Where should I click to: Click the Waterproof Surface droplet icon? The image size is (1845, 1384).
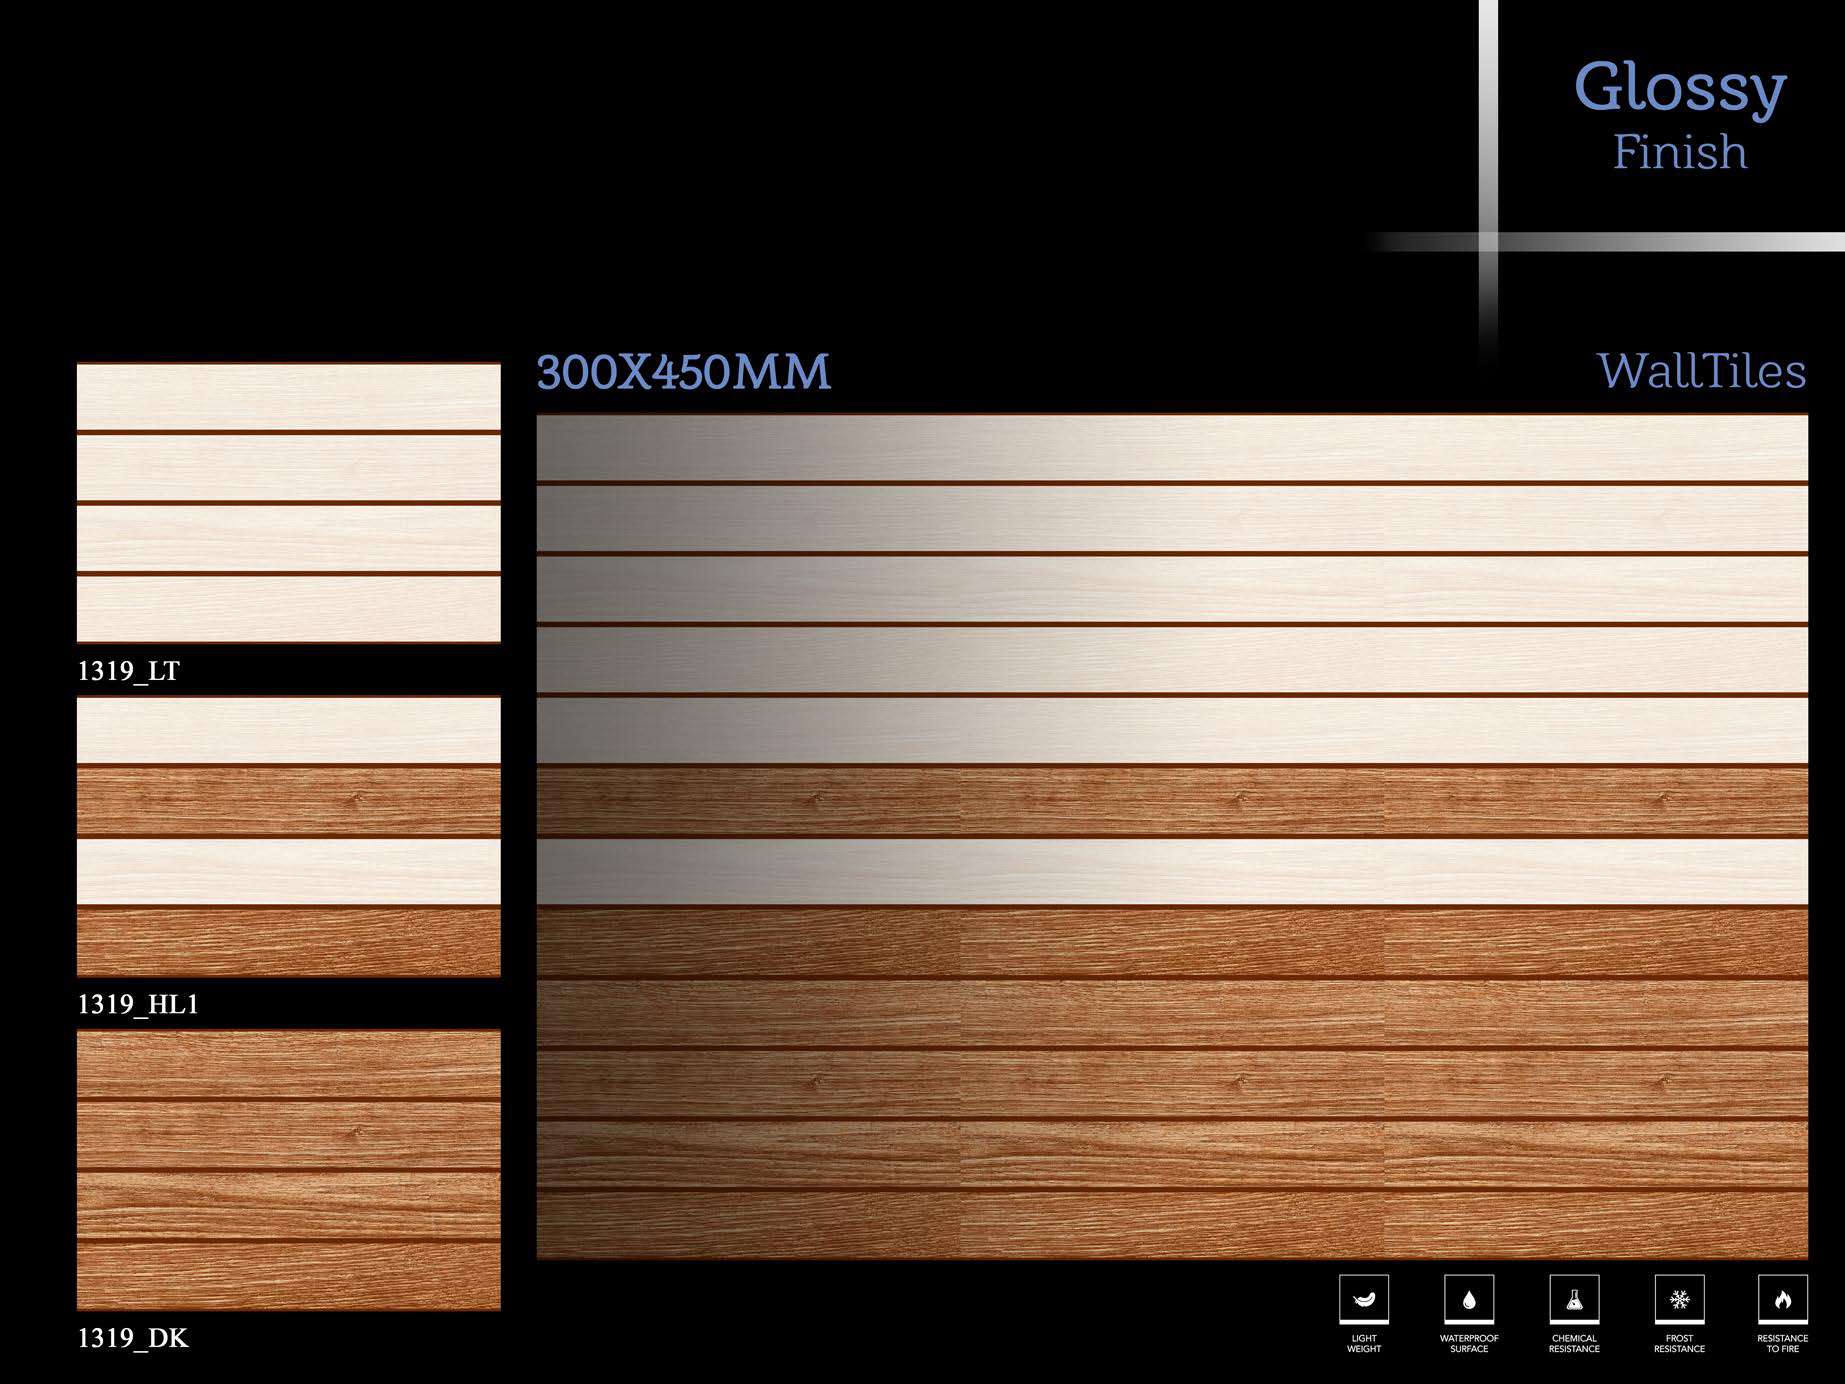point(1469,1299)
